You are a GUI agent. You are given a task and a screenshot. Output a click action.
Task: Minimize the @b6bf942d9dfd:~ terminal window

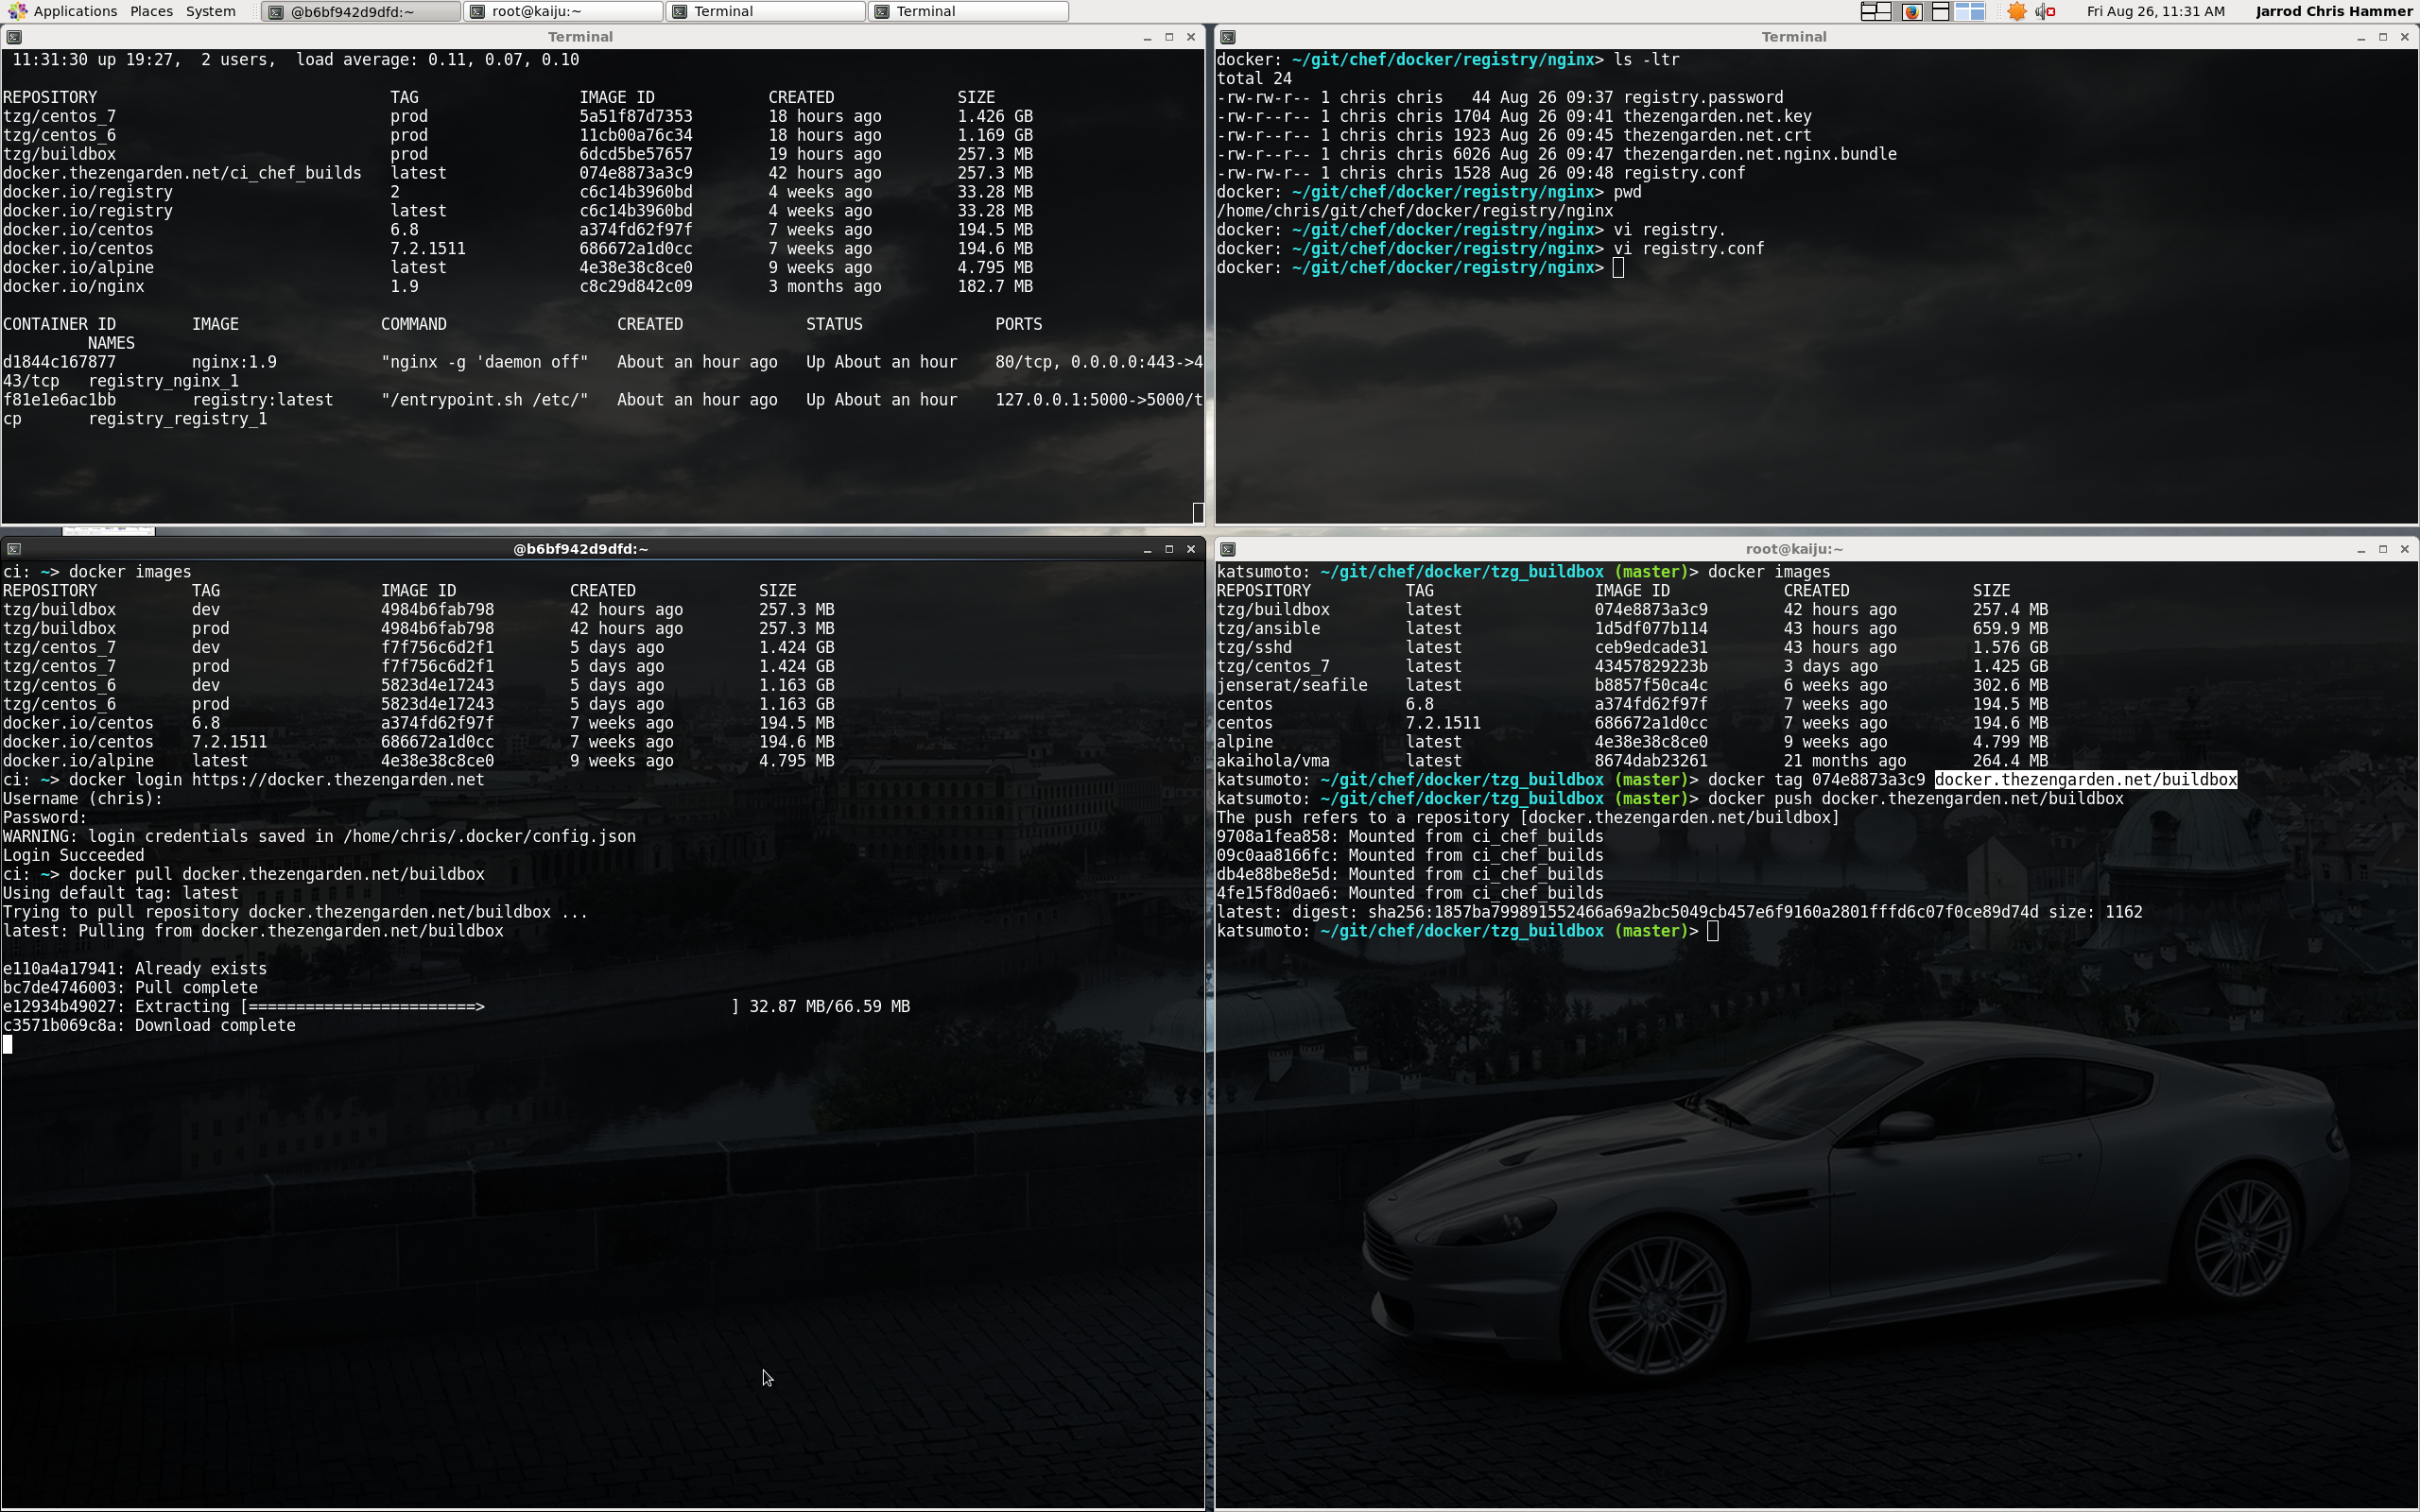click(1147, 549)
